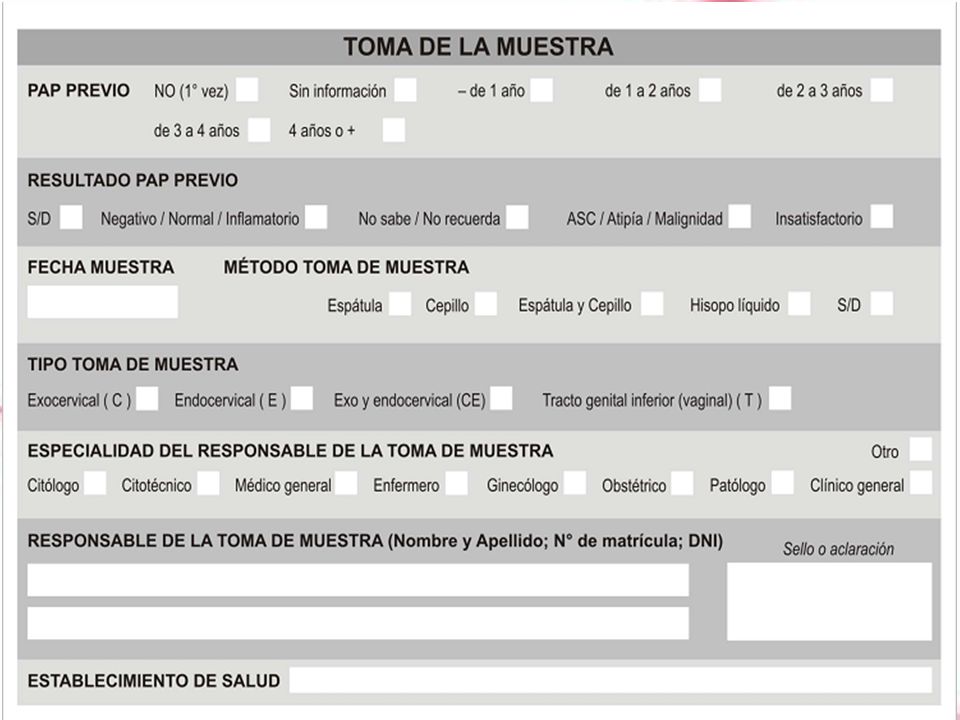960x720 pixels.
Task: Focus the Establecimiento de salud field
Action: pyautogui.click(x=610, y=680)
